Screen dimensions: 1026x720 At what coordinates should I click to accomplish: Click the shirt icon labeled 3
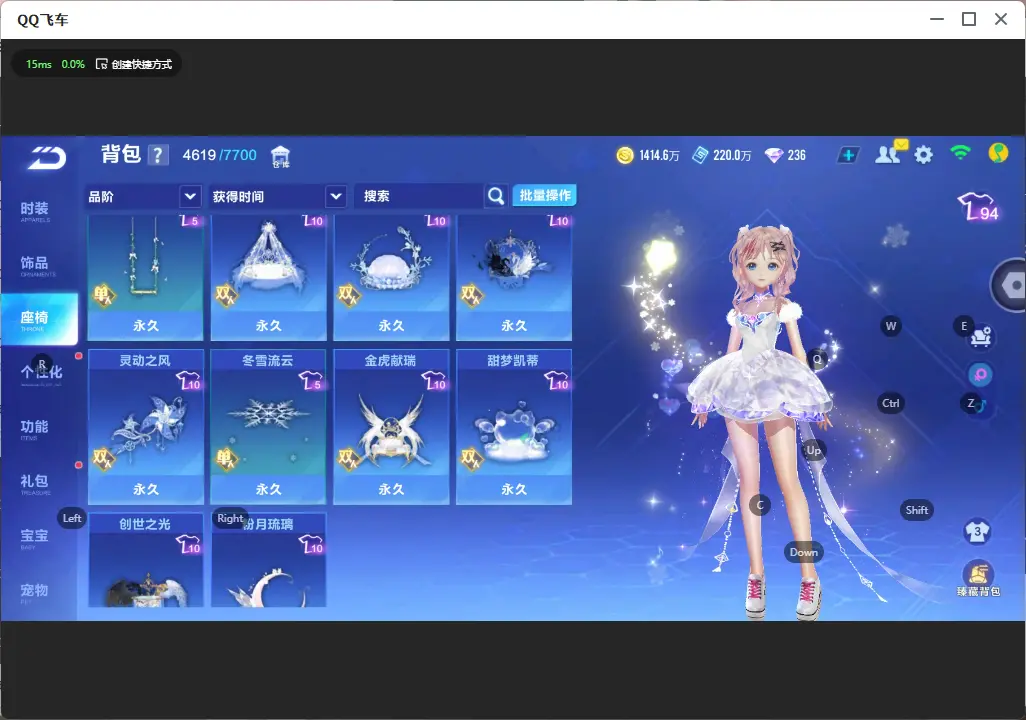(x=977, y=531)
